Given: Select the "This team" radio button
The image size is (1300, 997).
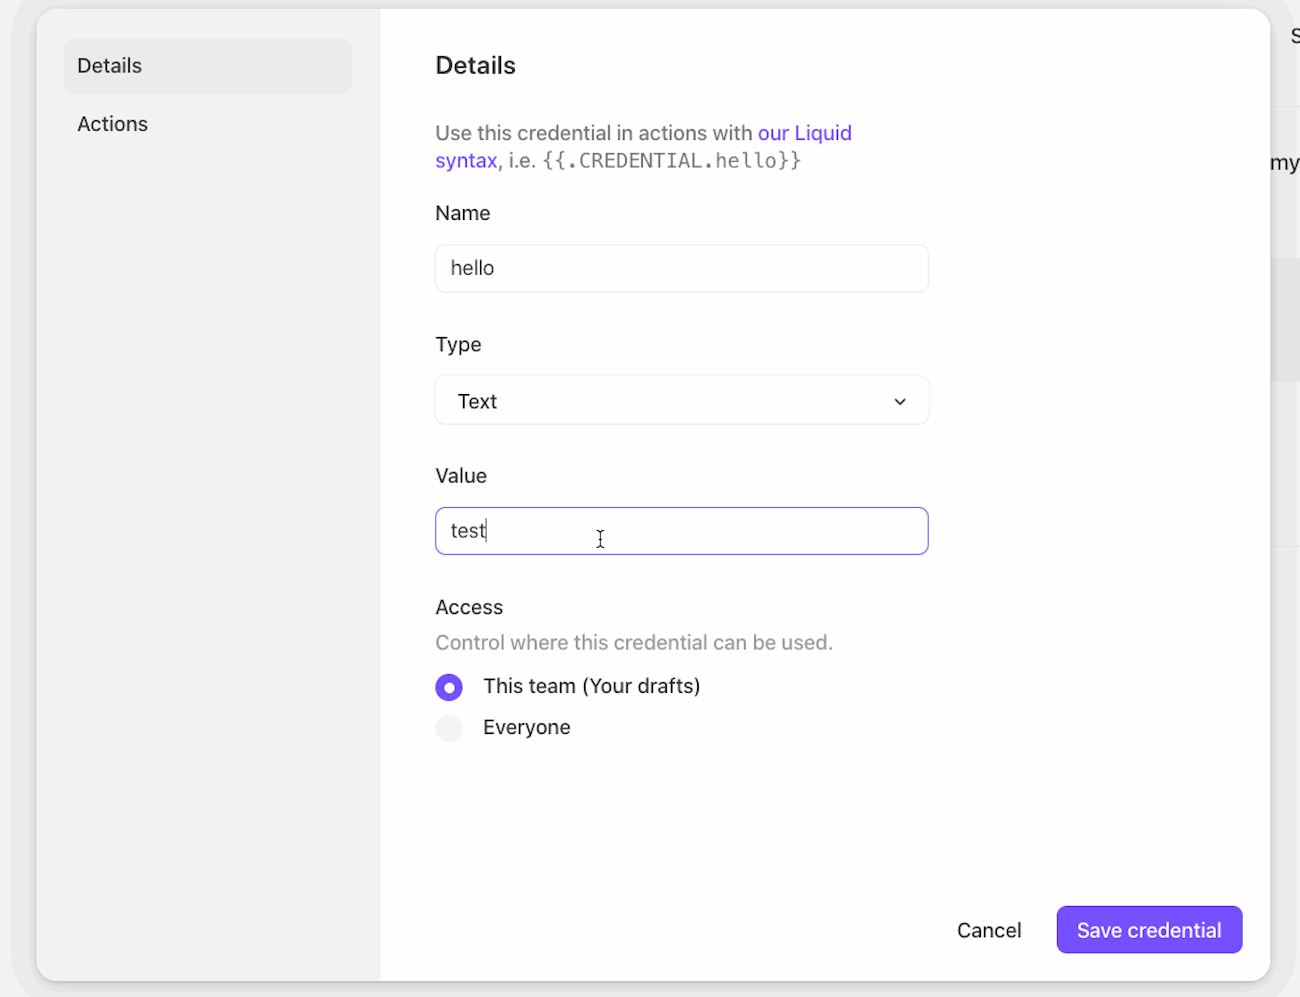Looking at the screenshot, I should tap(449, 687).
